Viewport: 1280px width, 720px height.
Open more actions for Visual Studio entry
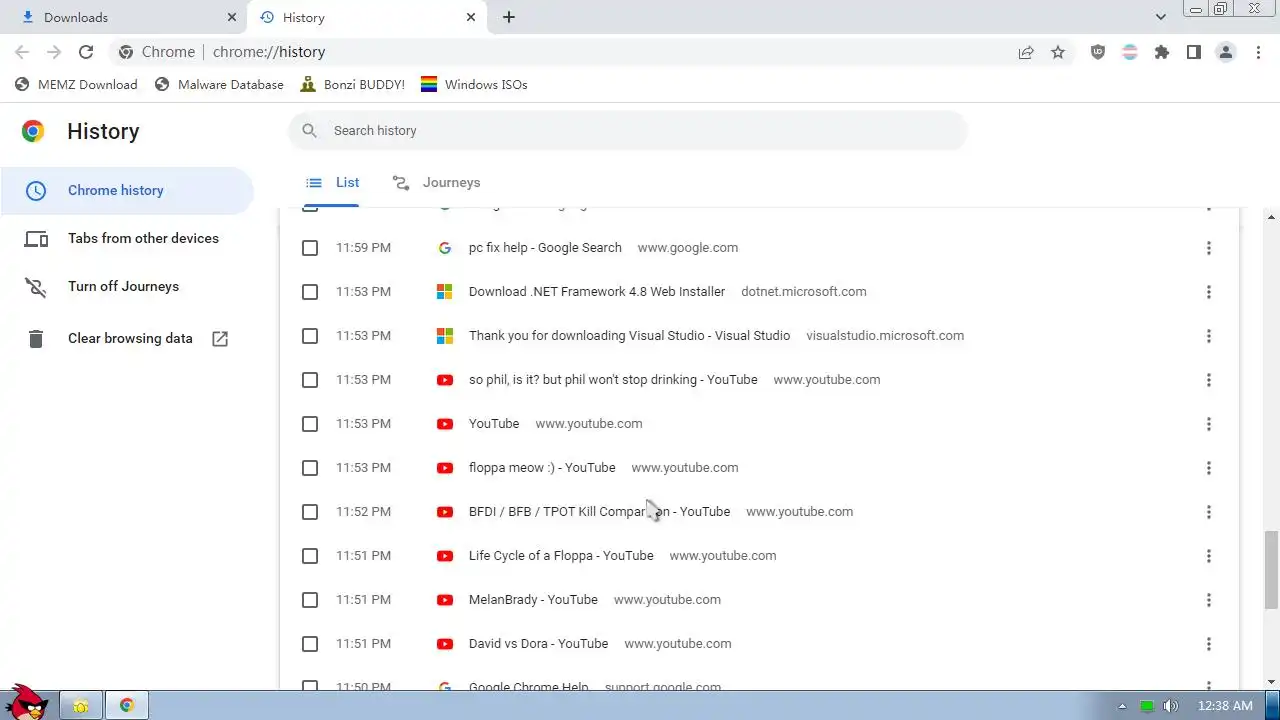(1208, 336)
